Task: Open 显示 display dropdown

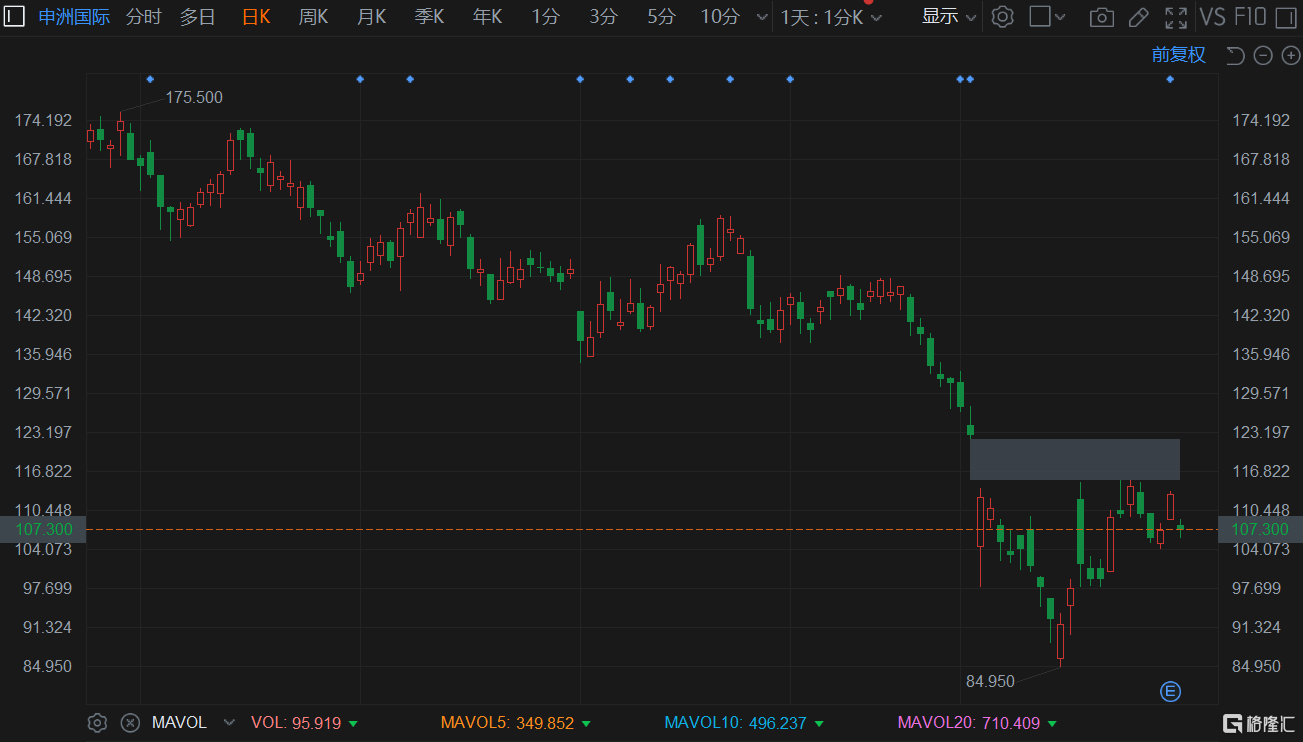Action: click(949, 17)
